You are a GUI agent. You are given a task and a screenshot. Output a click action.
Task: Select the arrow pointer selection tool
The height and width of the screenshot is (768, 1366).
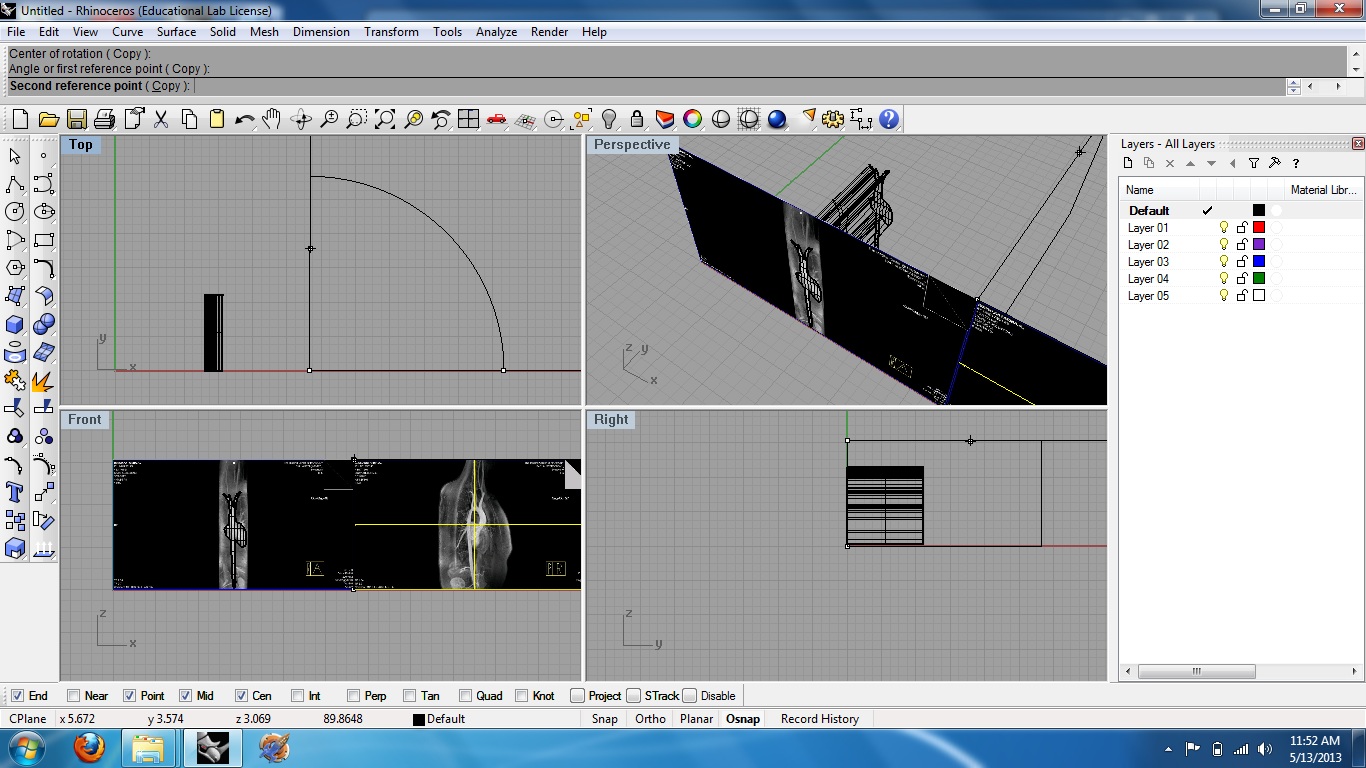click(x=15, y=156)
